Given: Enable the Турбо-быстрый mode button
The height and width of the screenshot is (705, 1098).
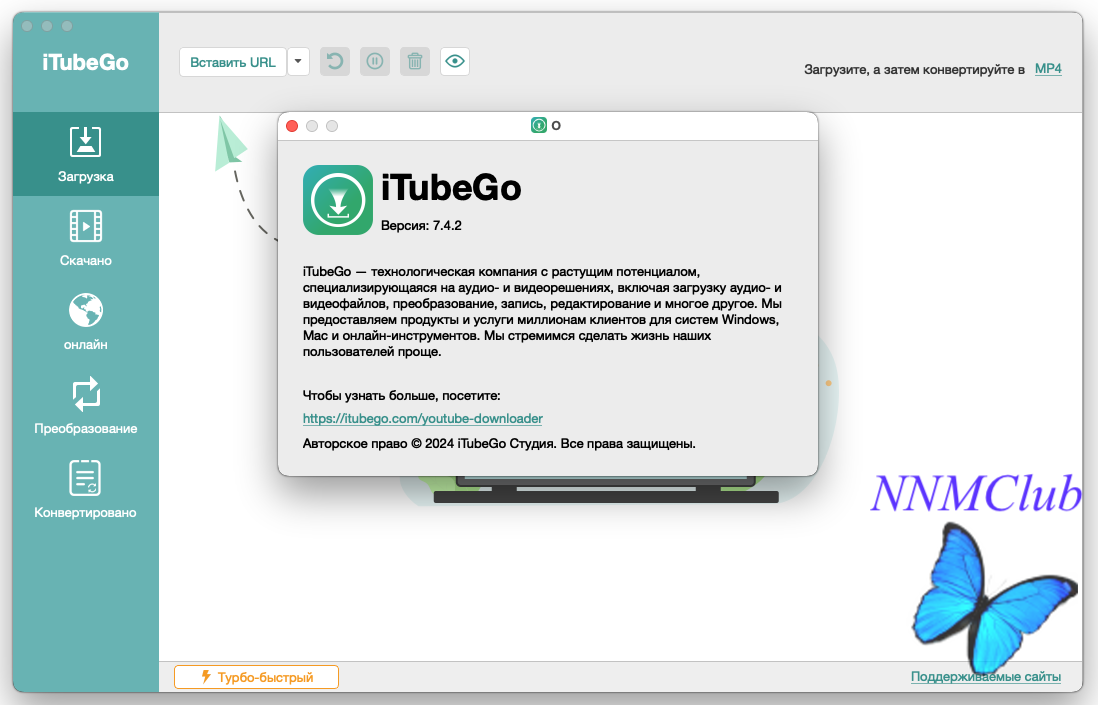Looking at the screenshot, I should point(256,677).
